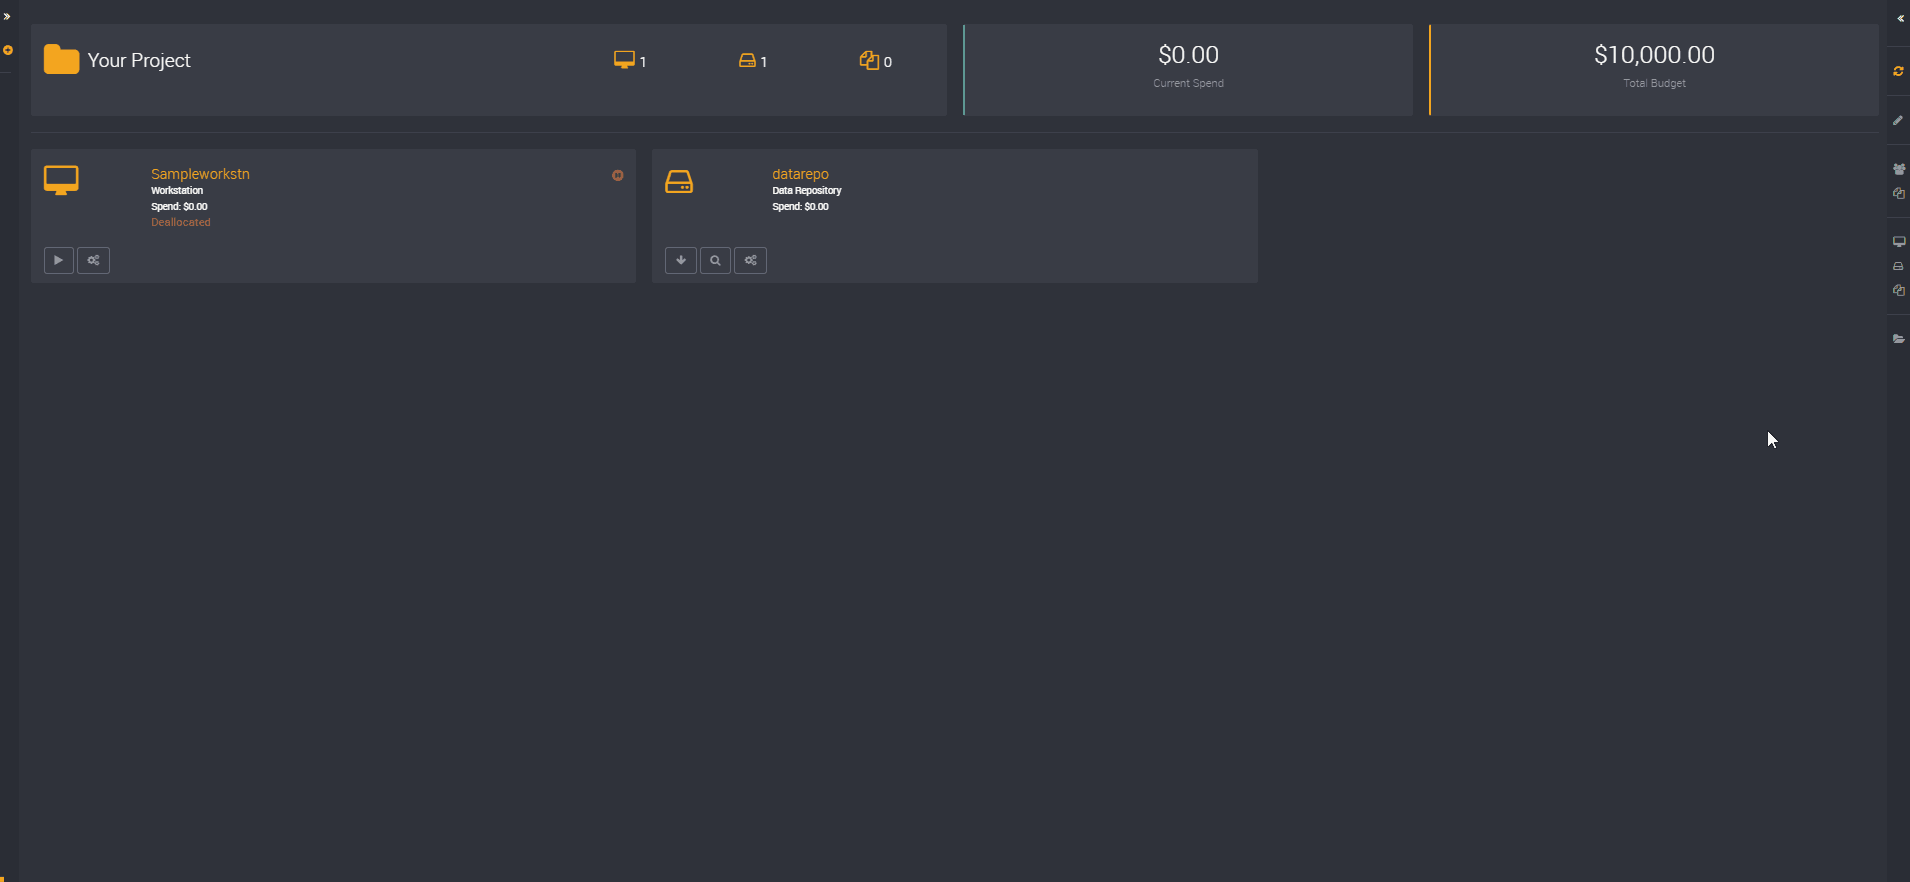Open the users group icon in right sidebar

coord(1899,169)
